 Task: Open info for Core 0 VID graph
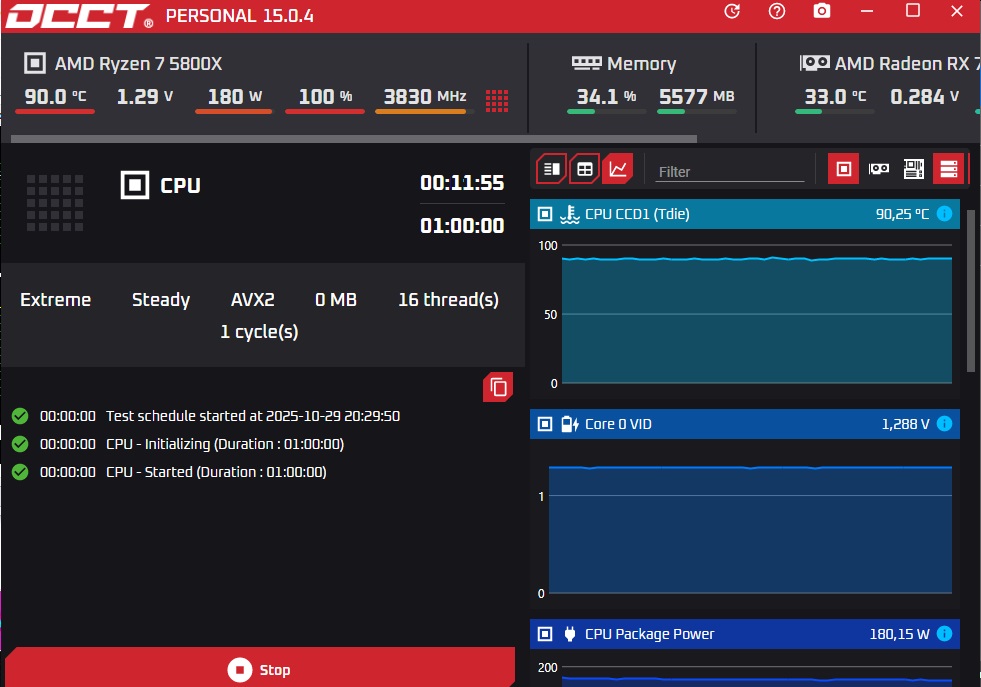[x=944, y=424]
